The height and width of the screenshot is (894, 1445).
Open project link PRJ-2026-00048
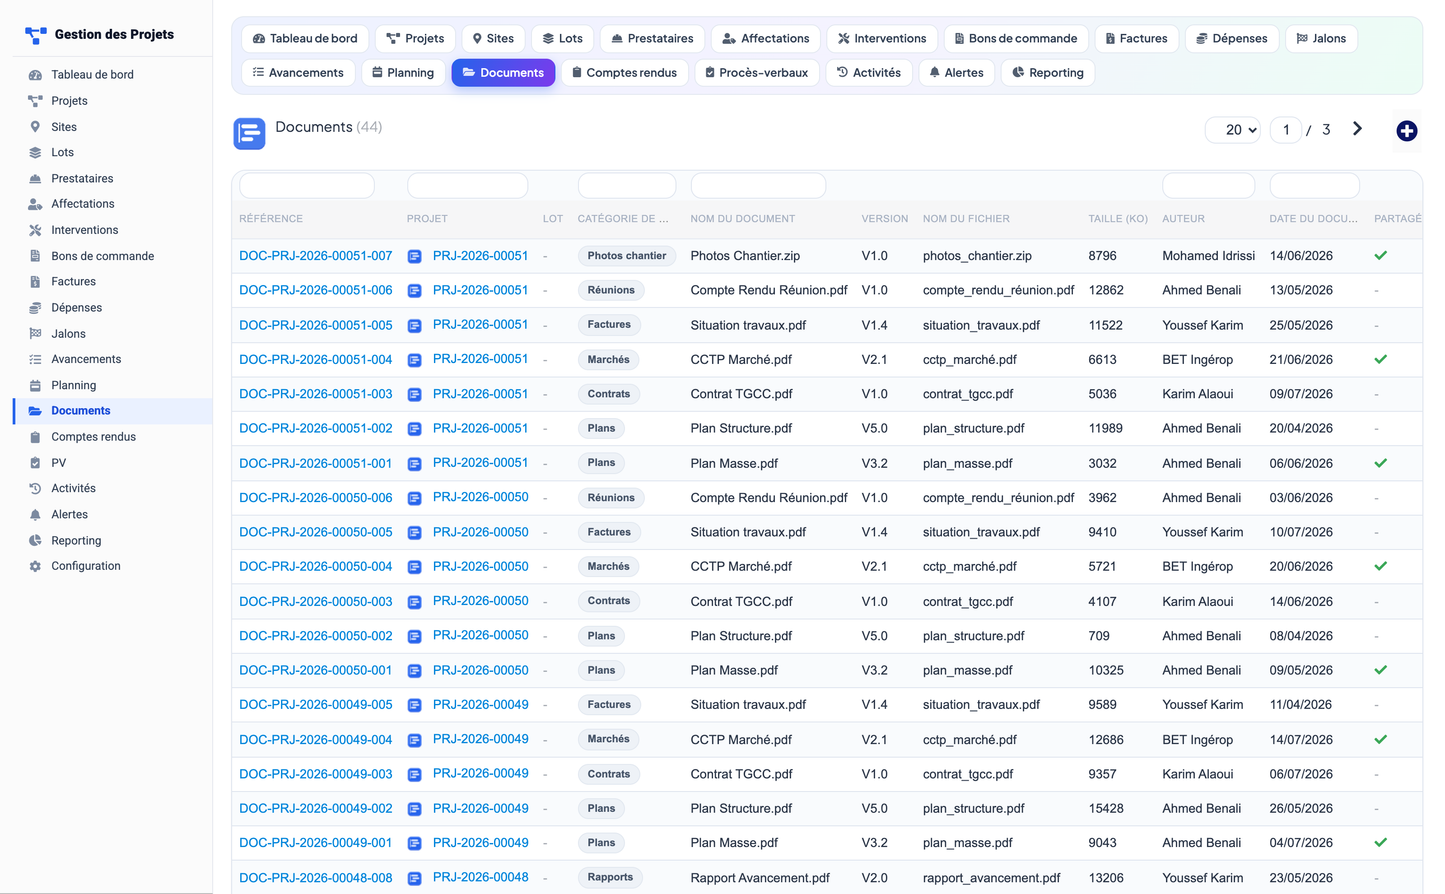(480, 878)
